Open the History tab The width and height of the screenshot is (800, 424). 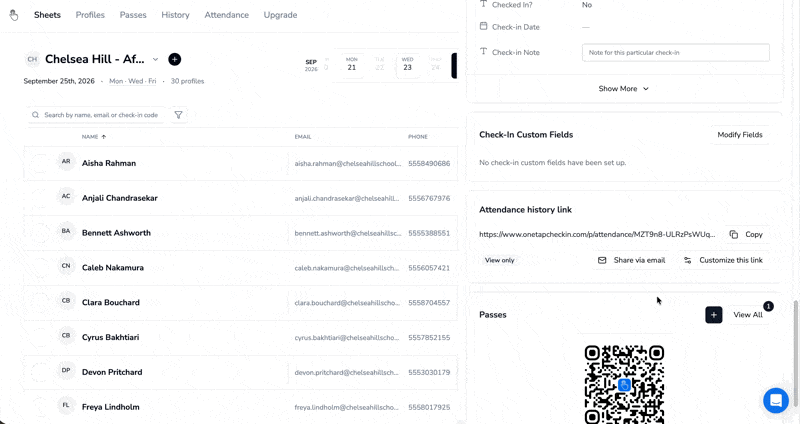click(x=176, y=15)
